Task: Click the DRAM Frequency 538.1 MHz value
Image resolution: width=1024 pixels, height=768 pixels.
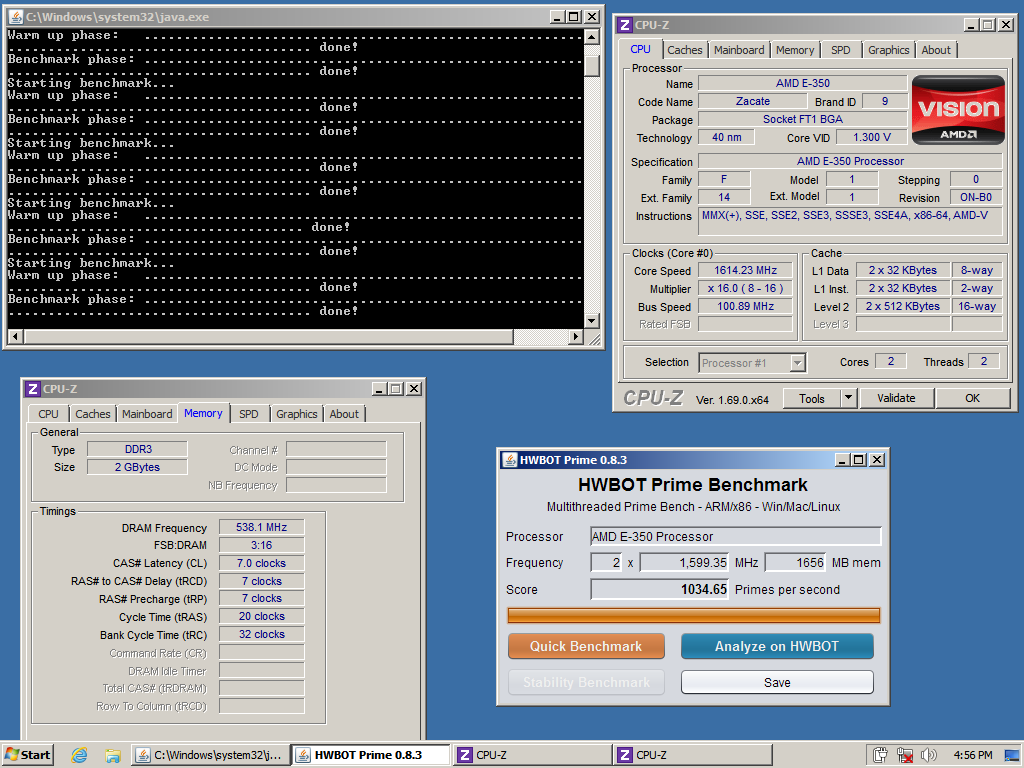Action: click(261, 527)
